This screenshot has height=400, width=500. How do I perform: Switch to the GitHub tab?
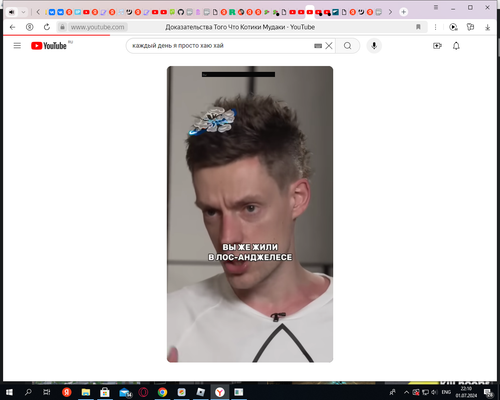tap(181, 12)
